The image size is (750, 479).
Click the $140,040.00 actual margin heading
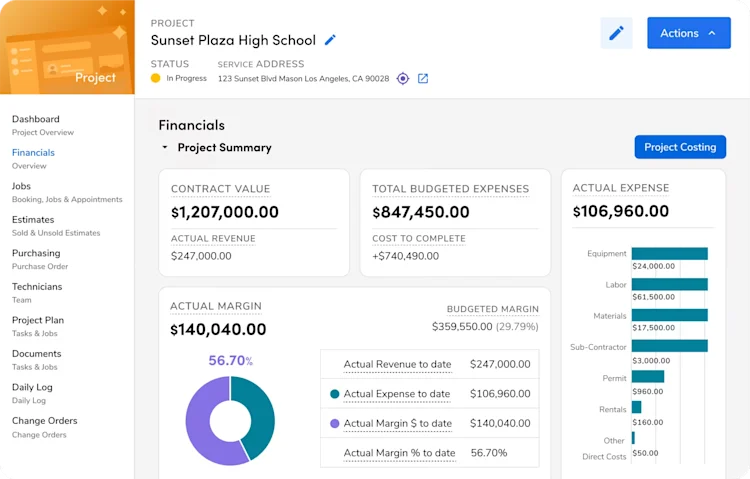tap(218, 329)
